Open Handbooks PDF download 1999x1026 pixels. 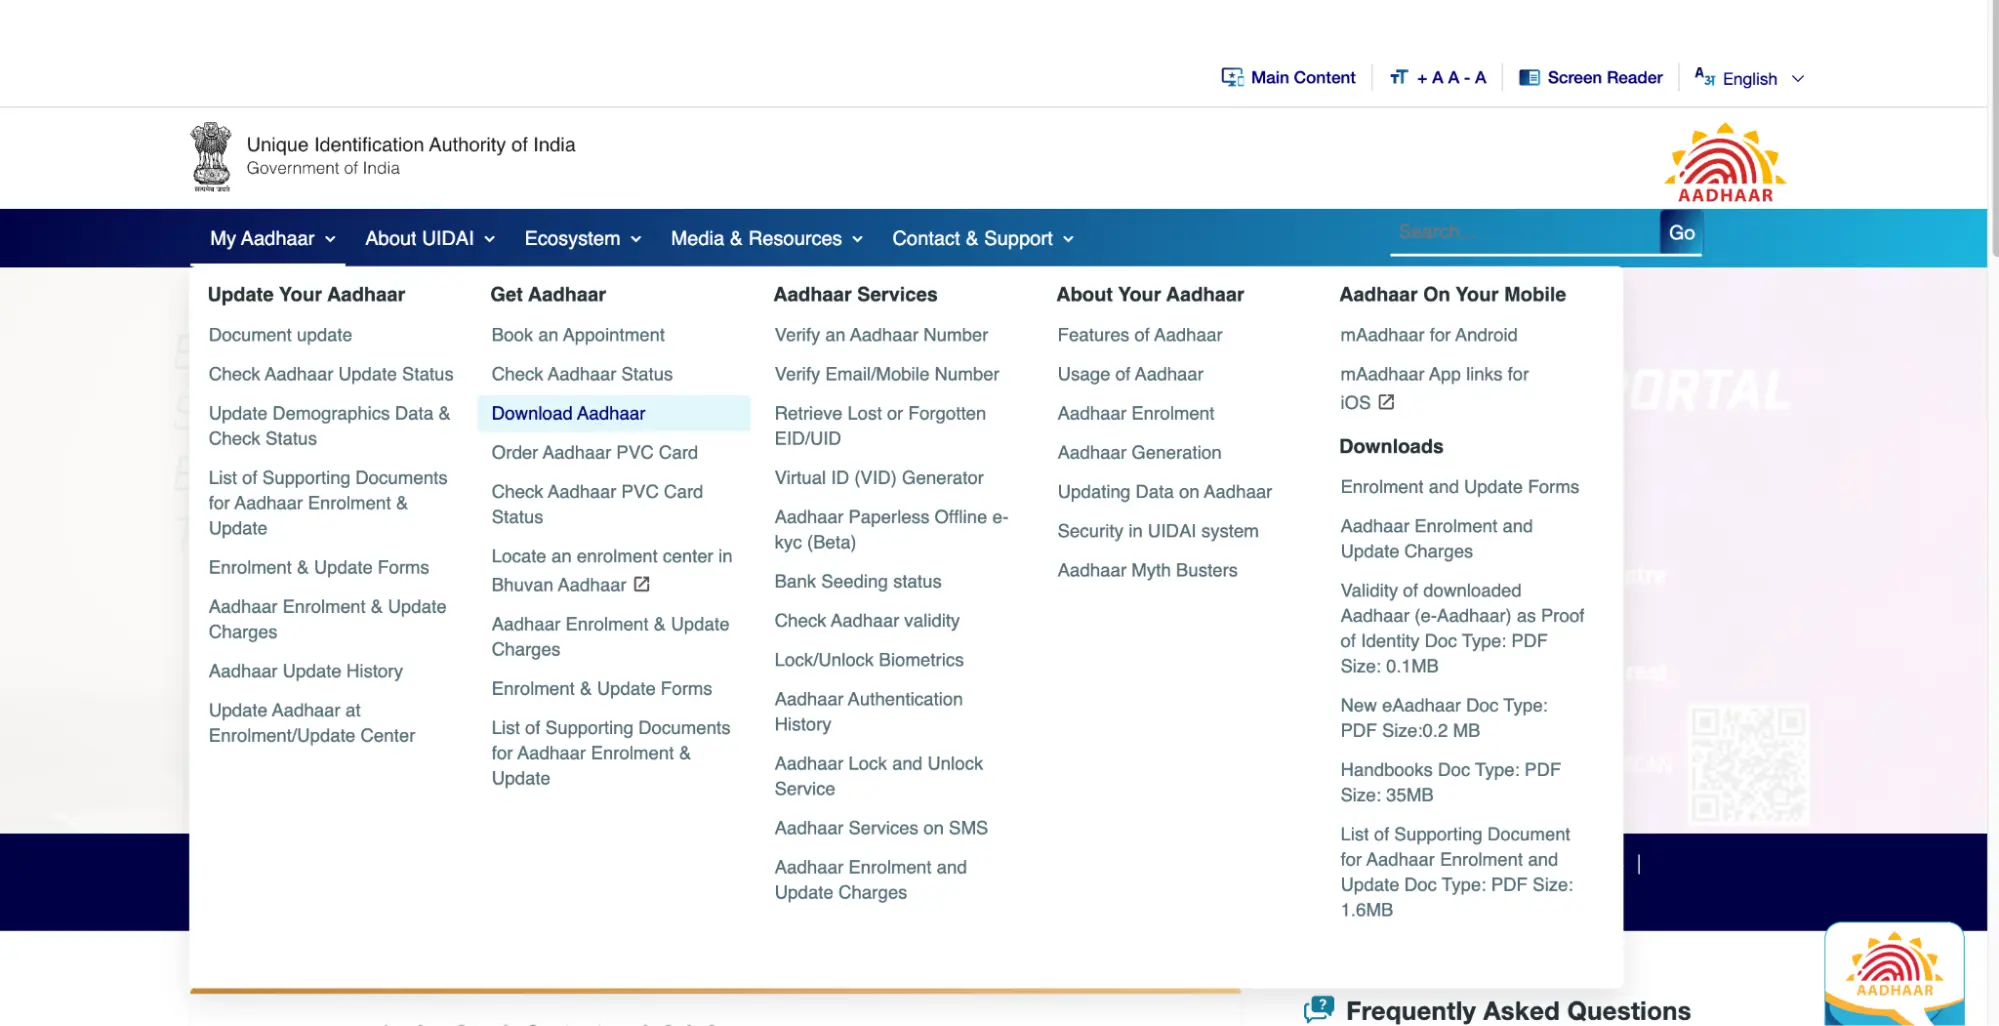tap(1450, 782)
